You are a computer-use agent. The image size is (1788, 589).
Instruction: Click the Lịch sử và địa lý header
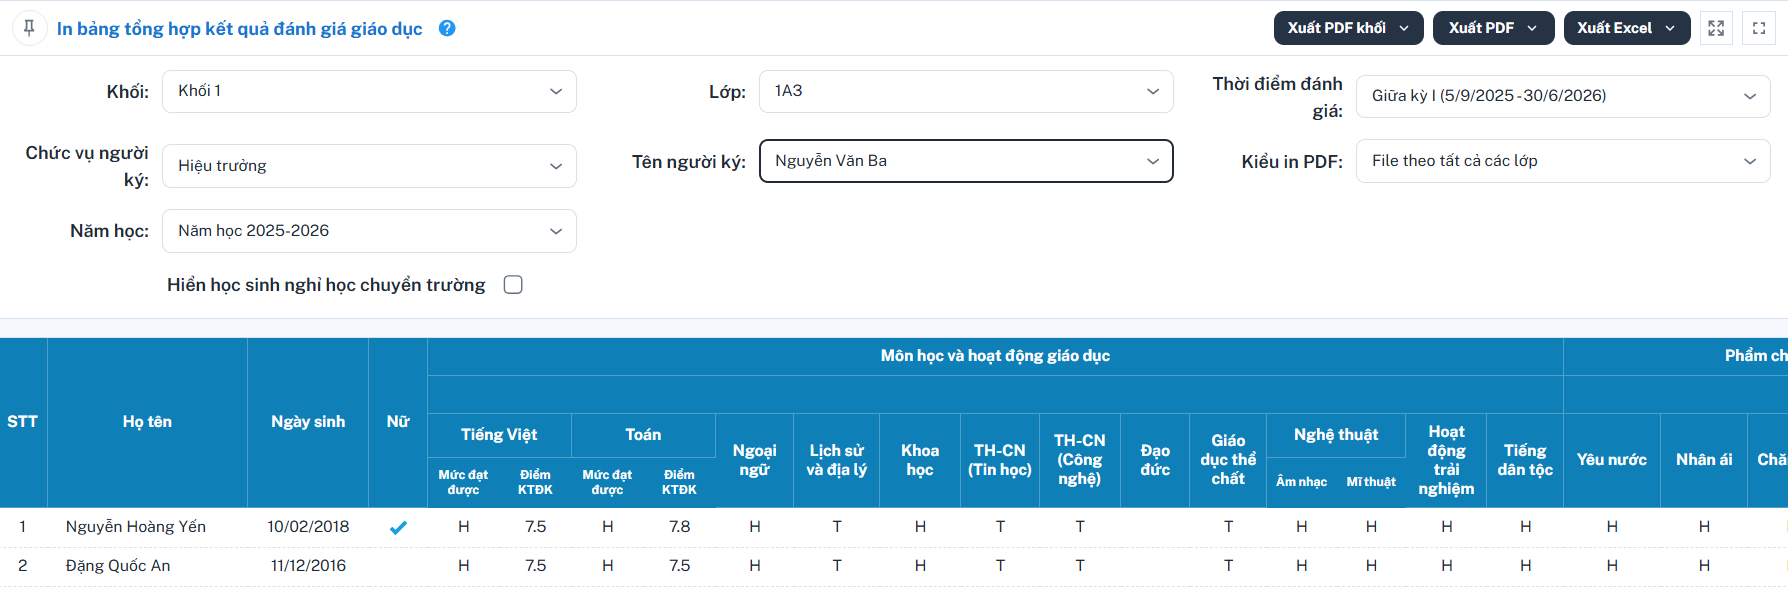[837, 460]
